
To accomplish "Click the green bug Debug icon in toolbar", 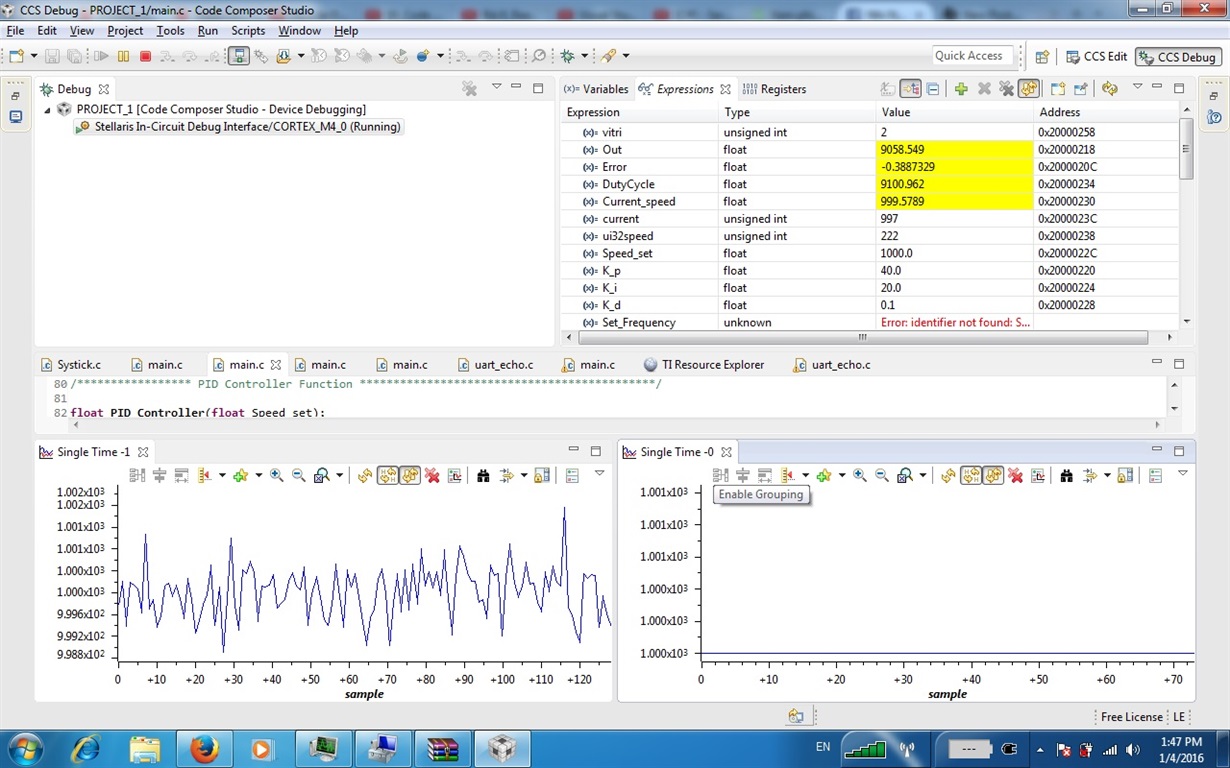I will click(566, 57).
